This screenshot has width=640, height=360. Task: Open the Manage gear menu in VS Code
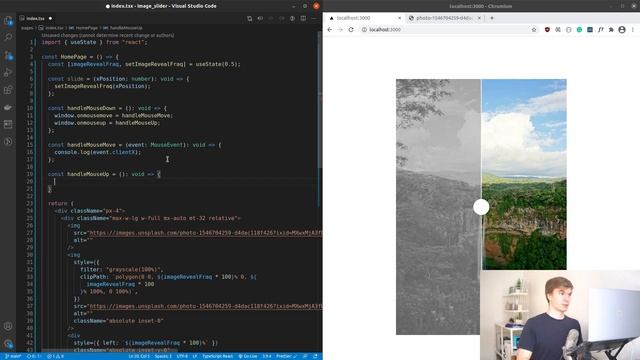8,344
